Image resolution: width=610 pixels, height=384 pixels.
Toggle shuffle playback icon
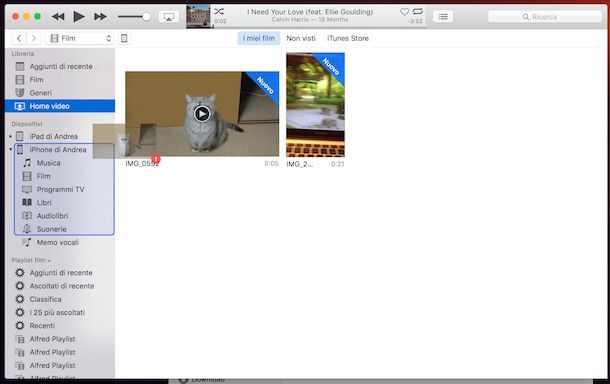(x=219, y=11)
